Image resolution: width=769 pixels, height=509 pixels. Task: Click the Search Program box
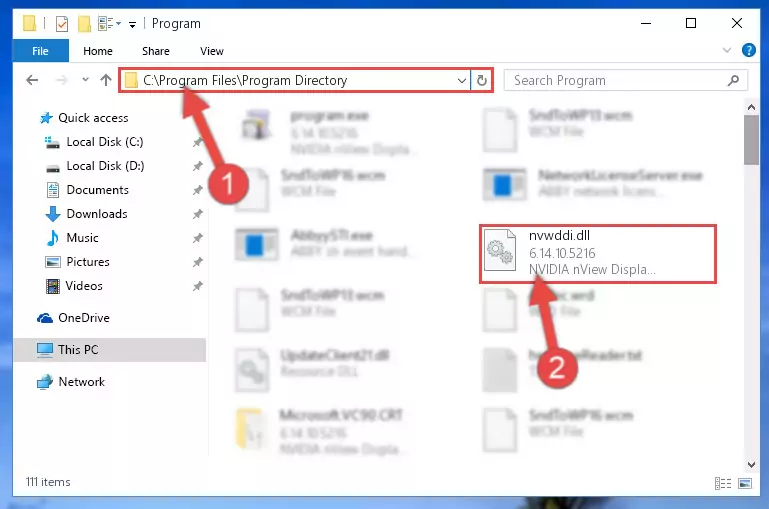tap(625, 80)
